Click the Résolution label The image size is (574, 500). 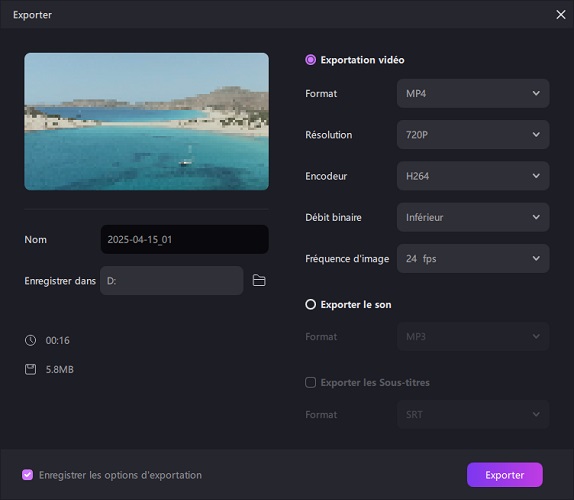click(x=328, y=135)
